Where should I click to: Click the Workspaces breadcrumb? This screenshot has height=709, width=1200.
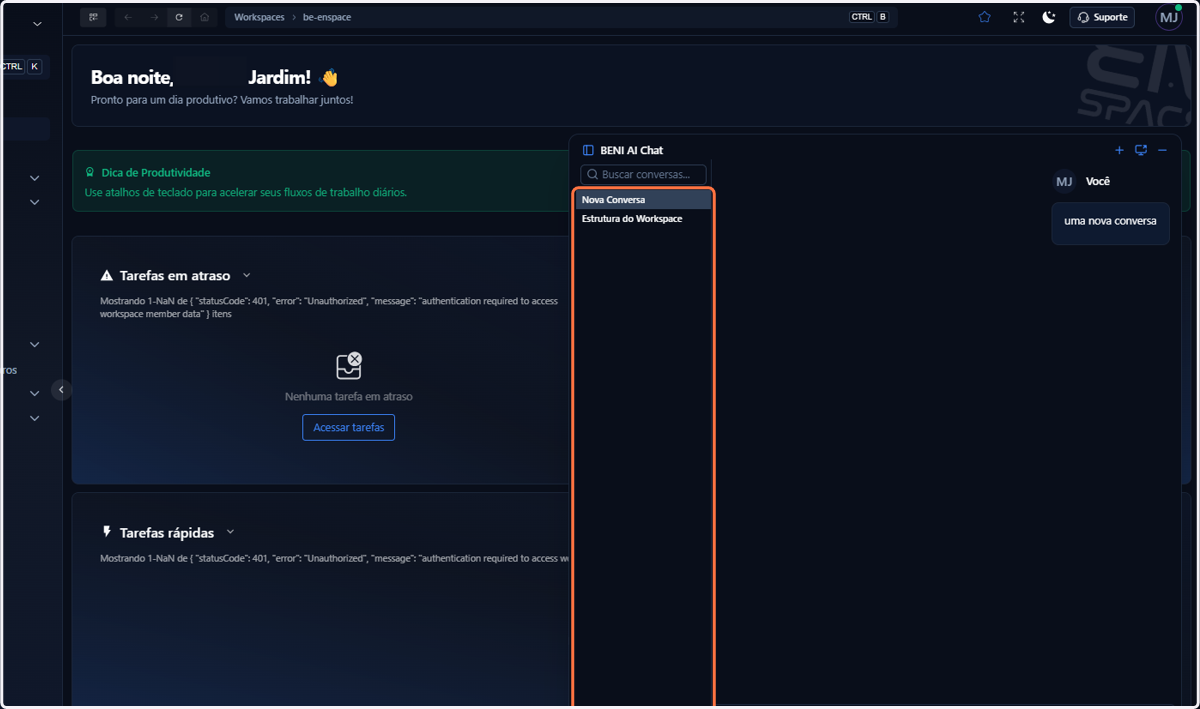259,17
